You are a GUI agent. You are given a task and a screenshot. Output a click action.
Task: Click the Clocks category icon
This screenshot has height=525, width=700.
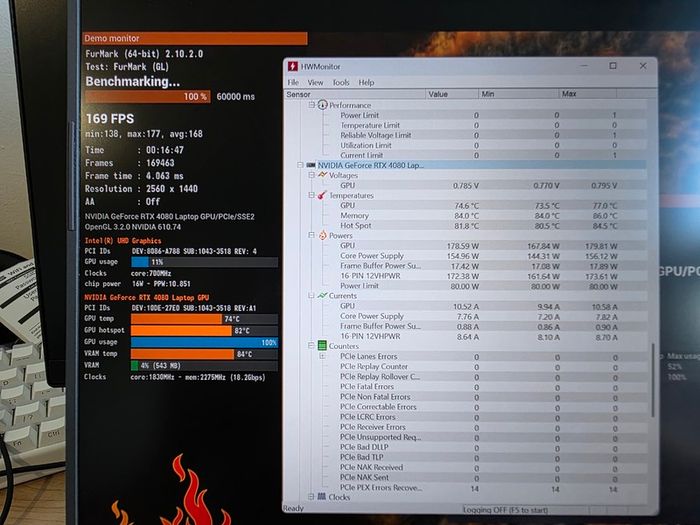pos(321,496)
